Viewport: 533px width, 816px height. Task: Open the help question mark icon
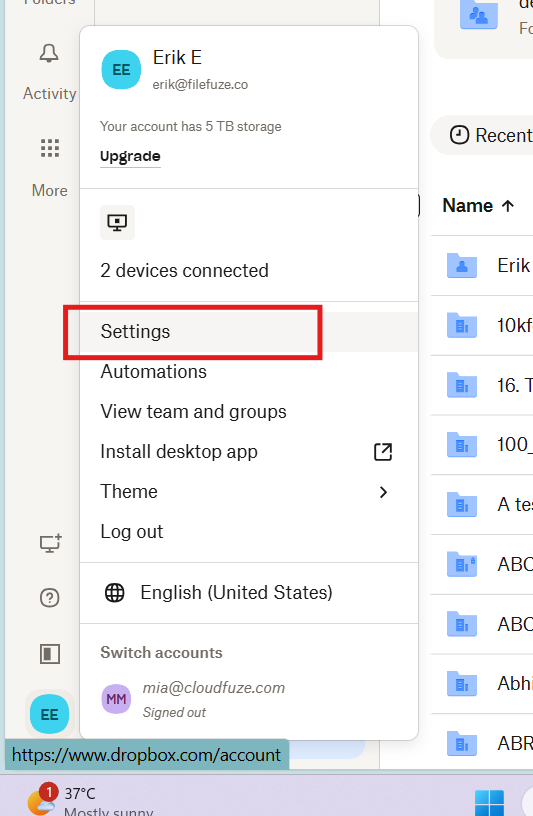50,597
